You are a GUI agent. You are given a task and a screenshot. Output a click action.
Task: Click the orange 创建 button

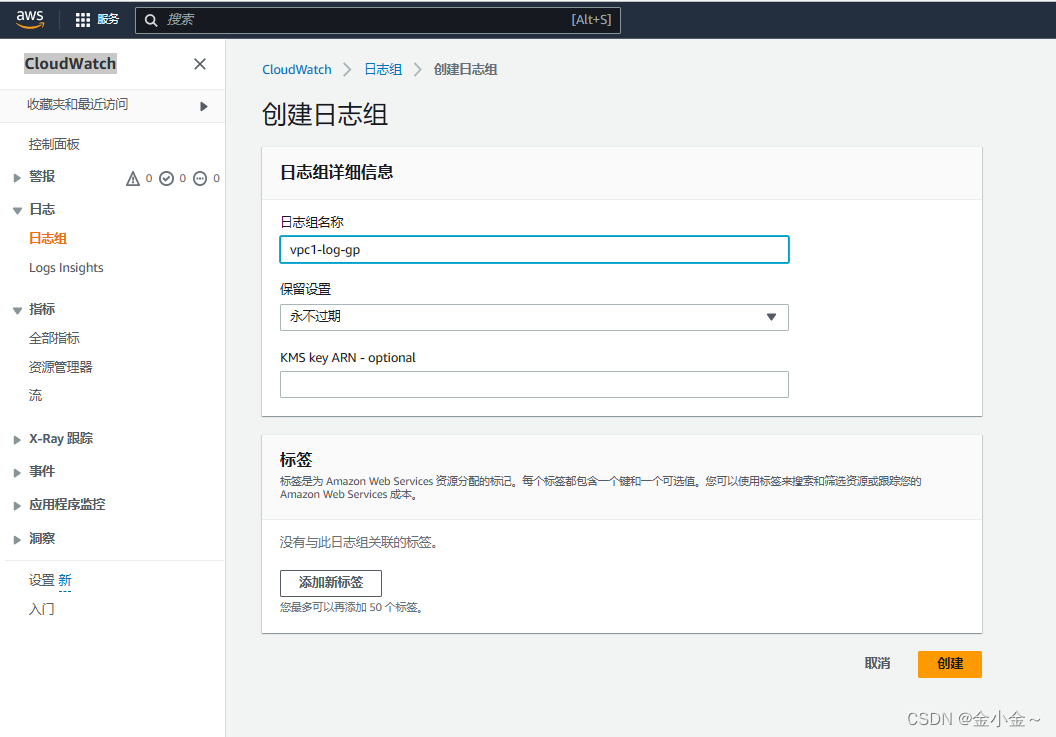[950, 664]
